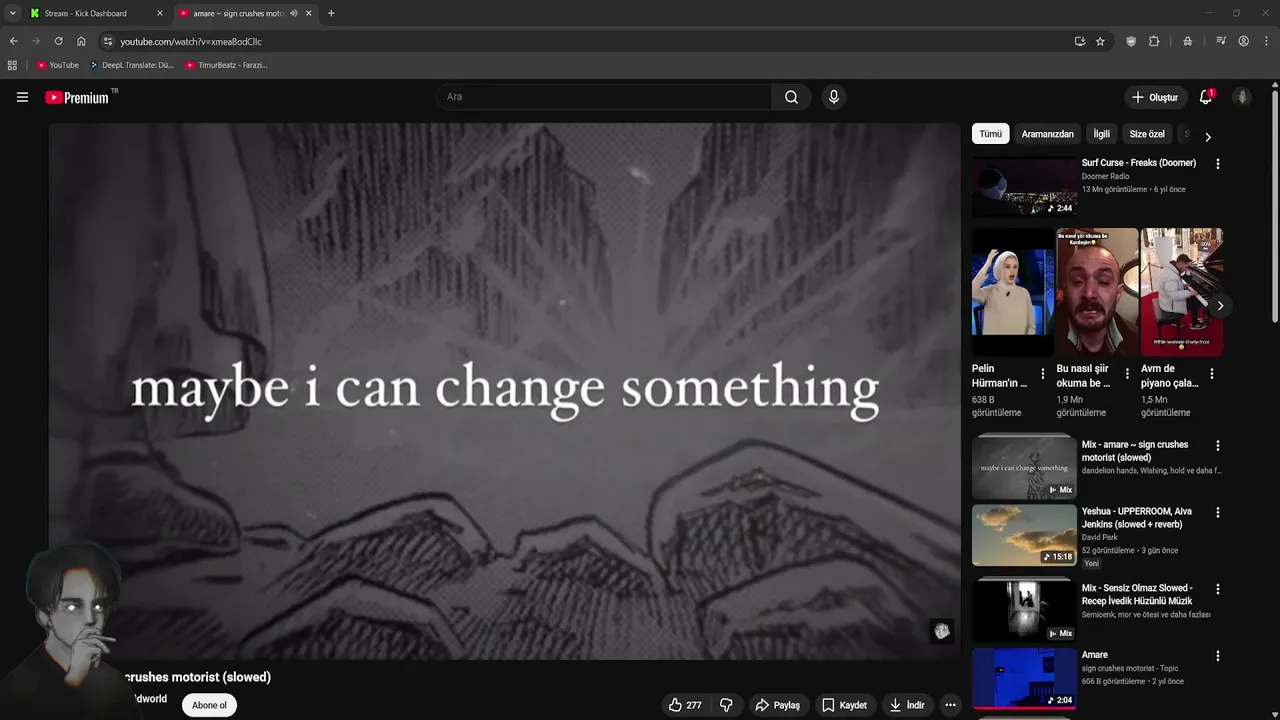The height and width of the screenshot is (720, 1280).
Task: Start voice search with microphone icon
Action: pos(834,97)
